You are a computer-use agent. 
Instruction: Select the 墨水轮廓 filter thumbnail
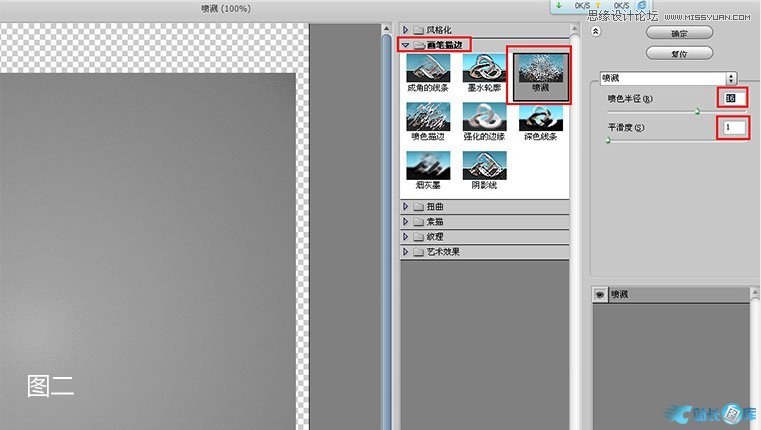click(x=484, y=68)
